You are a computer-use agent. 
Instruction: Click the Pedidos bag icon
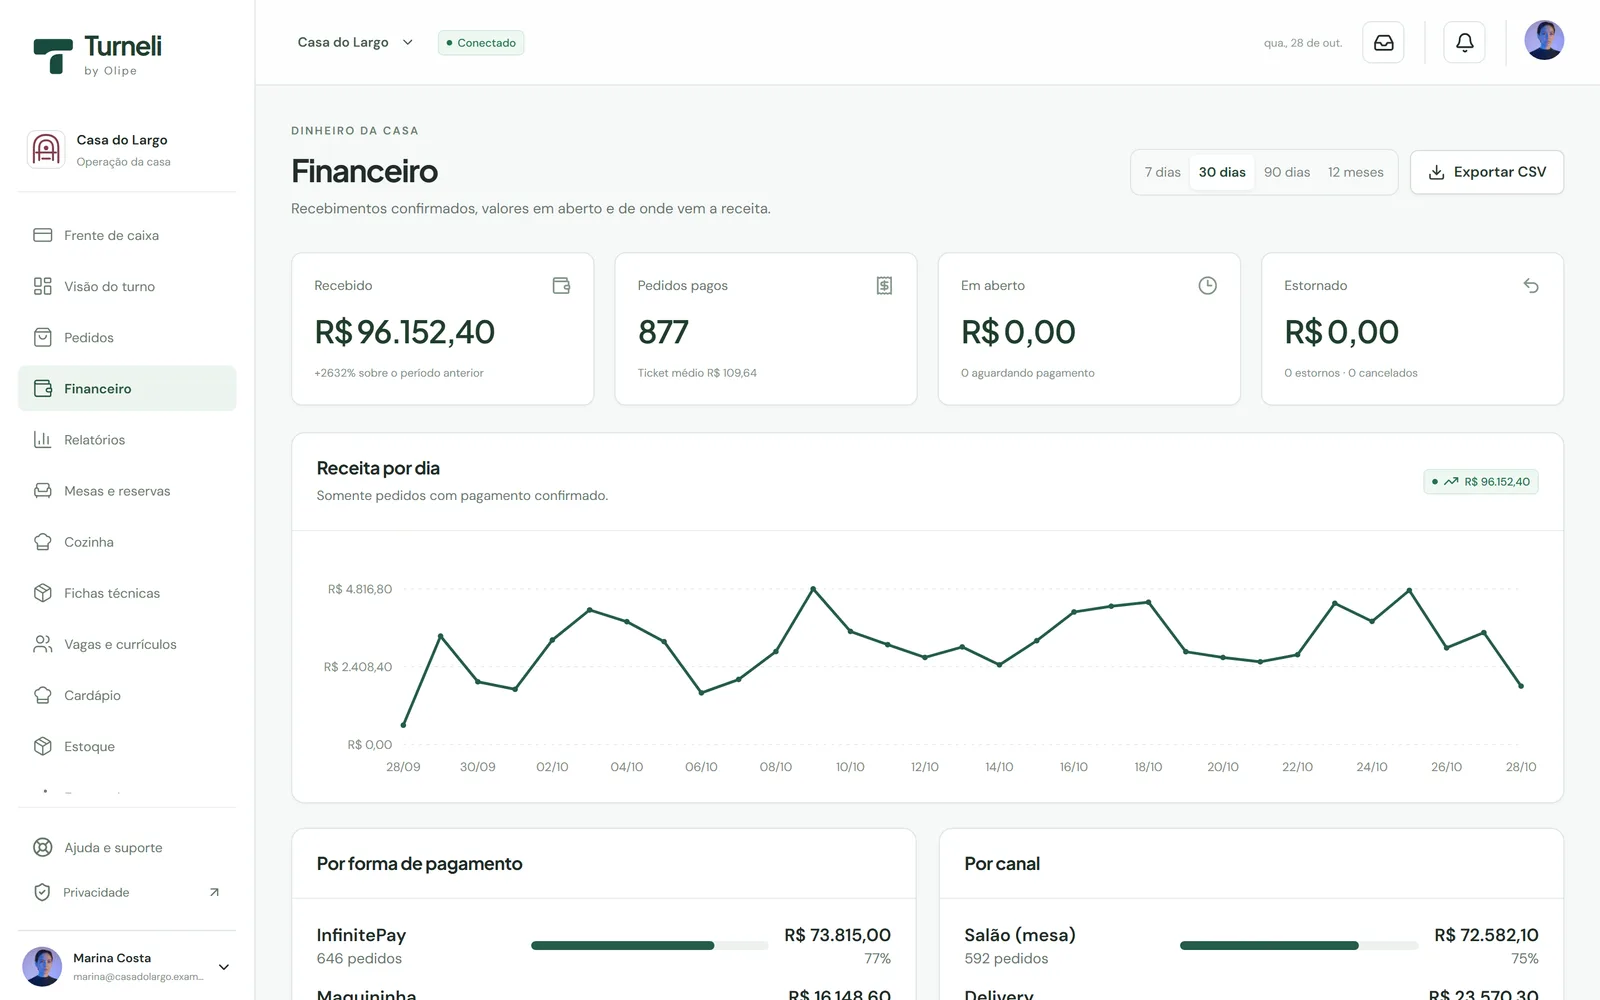42,337
